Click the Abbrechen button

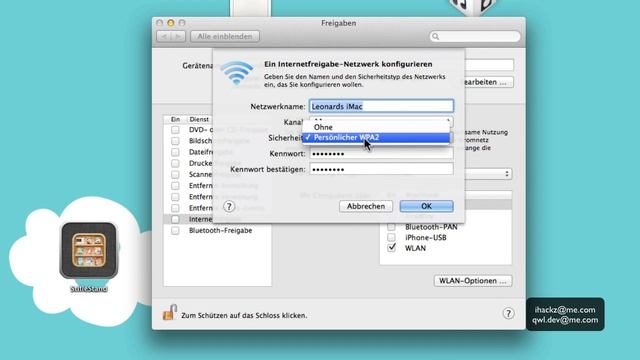(366, 206)
